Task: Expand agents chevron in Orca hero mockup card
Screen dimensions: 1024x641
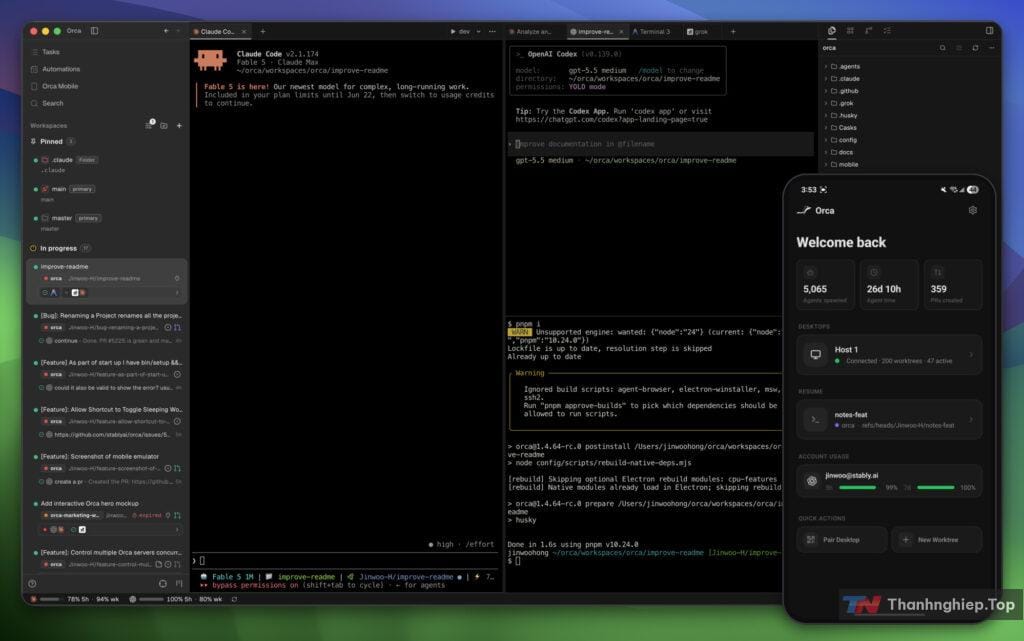Action: tap(177, 529)
